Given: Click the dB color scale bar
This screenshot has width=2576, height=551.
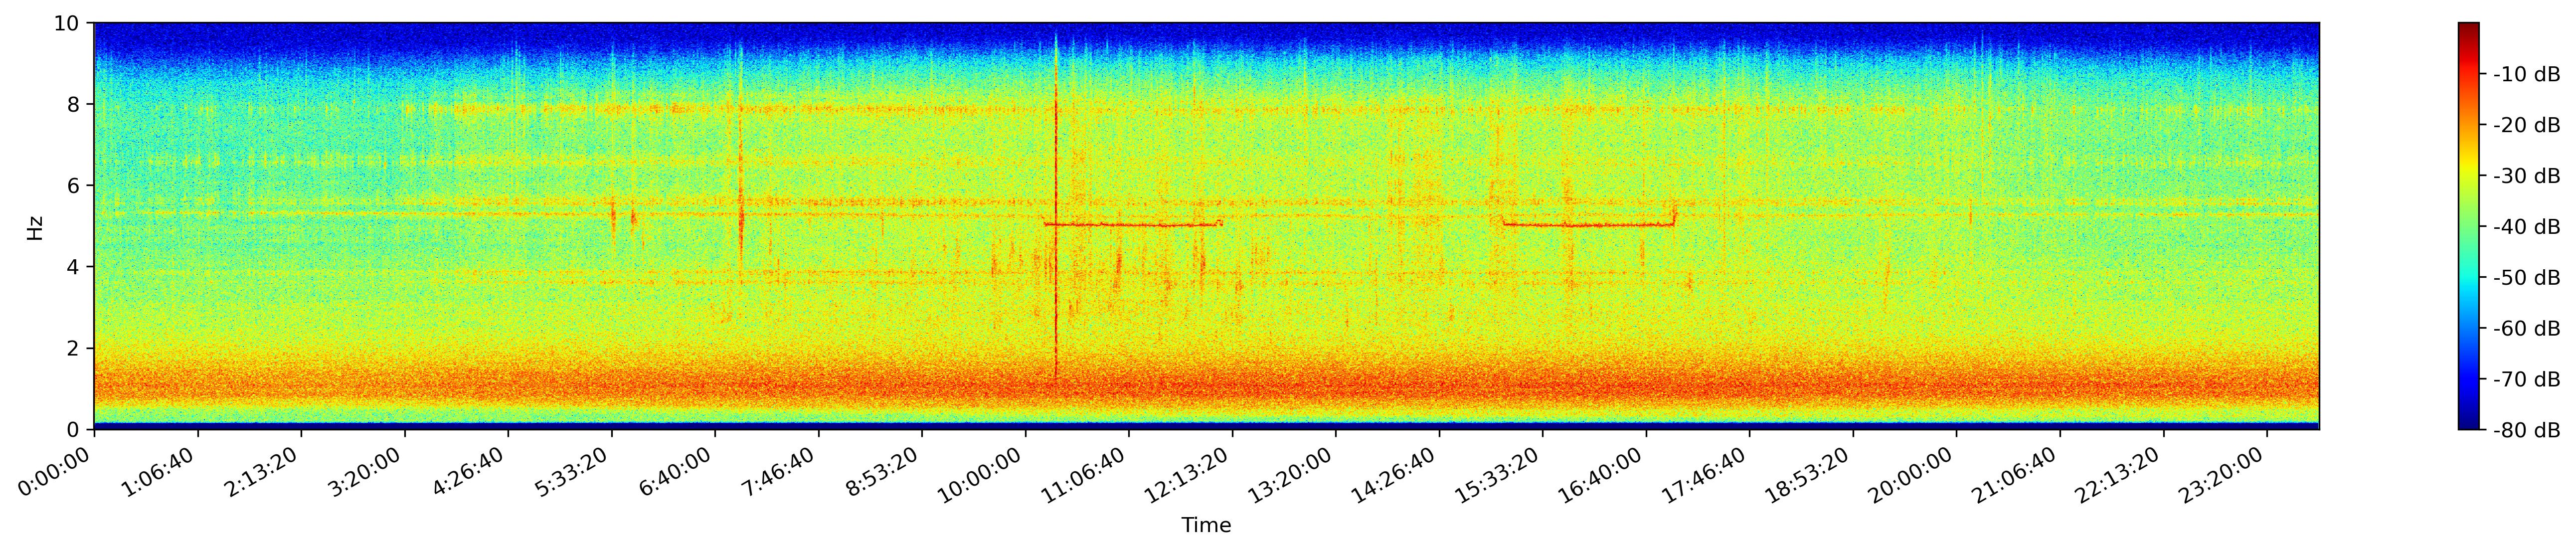Looking at the screenshot, I should [2469, 226].
